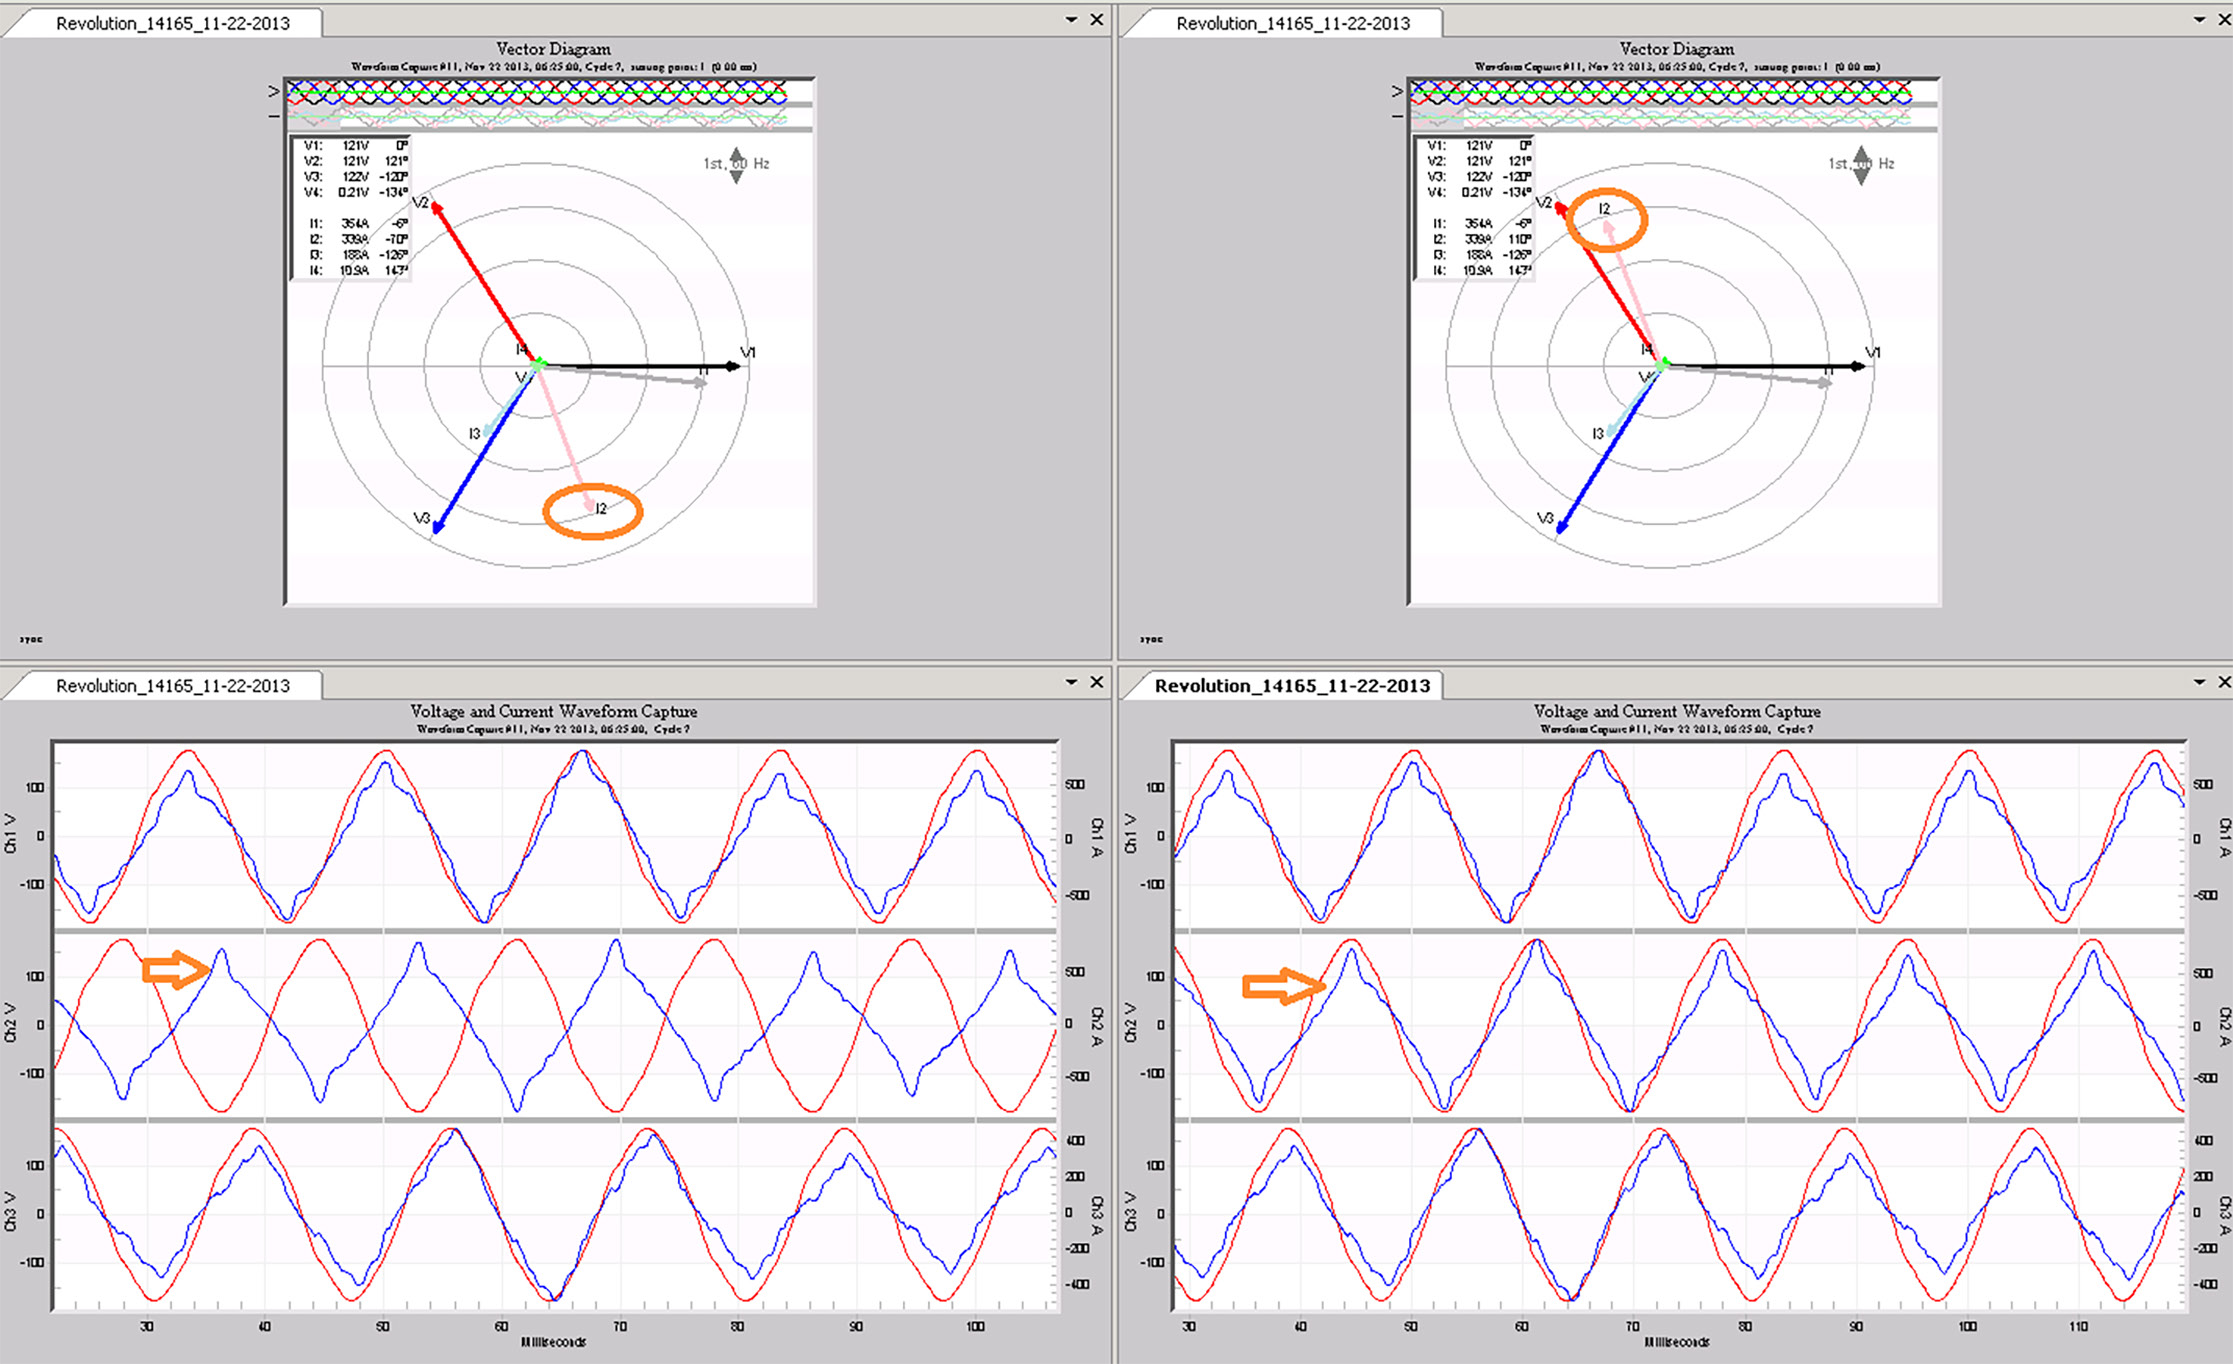Open the dropdown arrow on bottom-left waveform panel
The height and width of the screenshot is (1364, 2233).
[x=1072, y=682]
